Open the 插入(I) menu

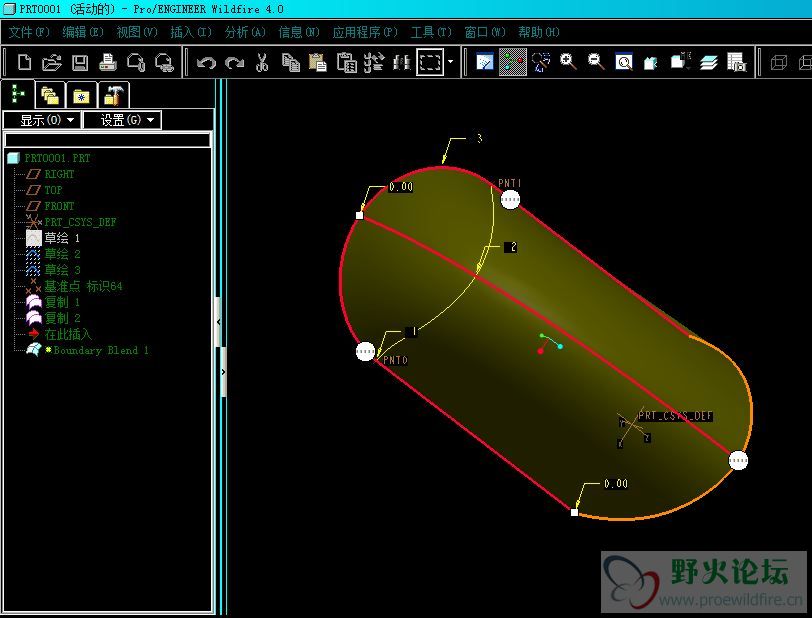point(191,32)
